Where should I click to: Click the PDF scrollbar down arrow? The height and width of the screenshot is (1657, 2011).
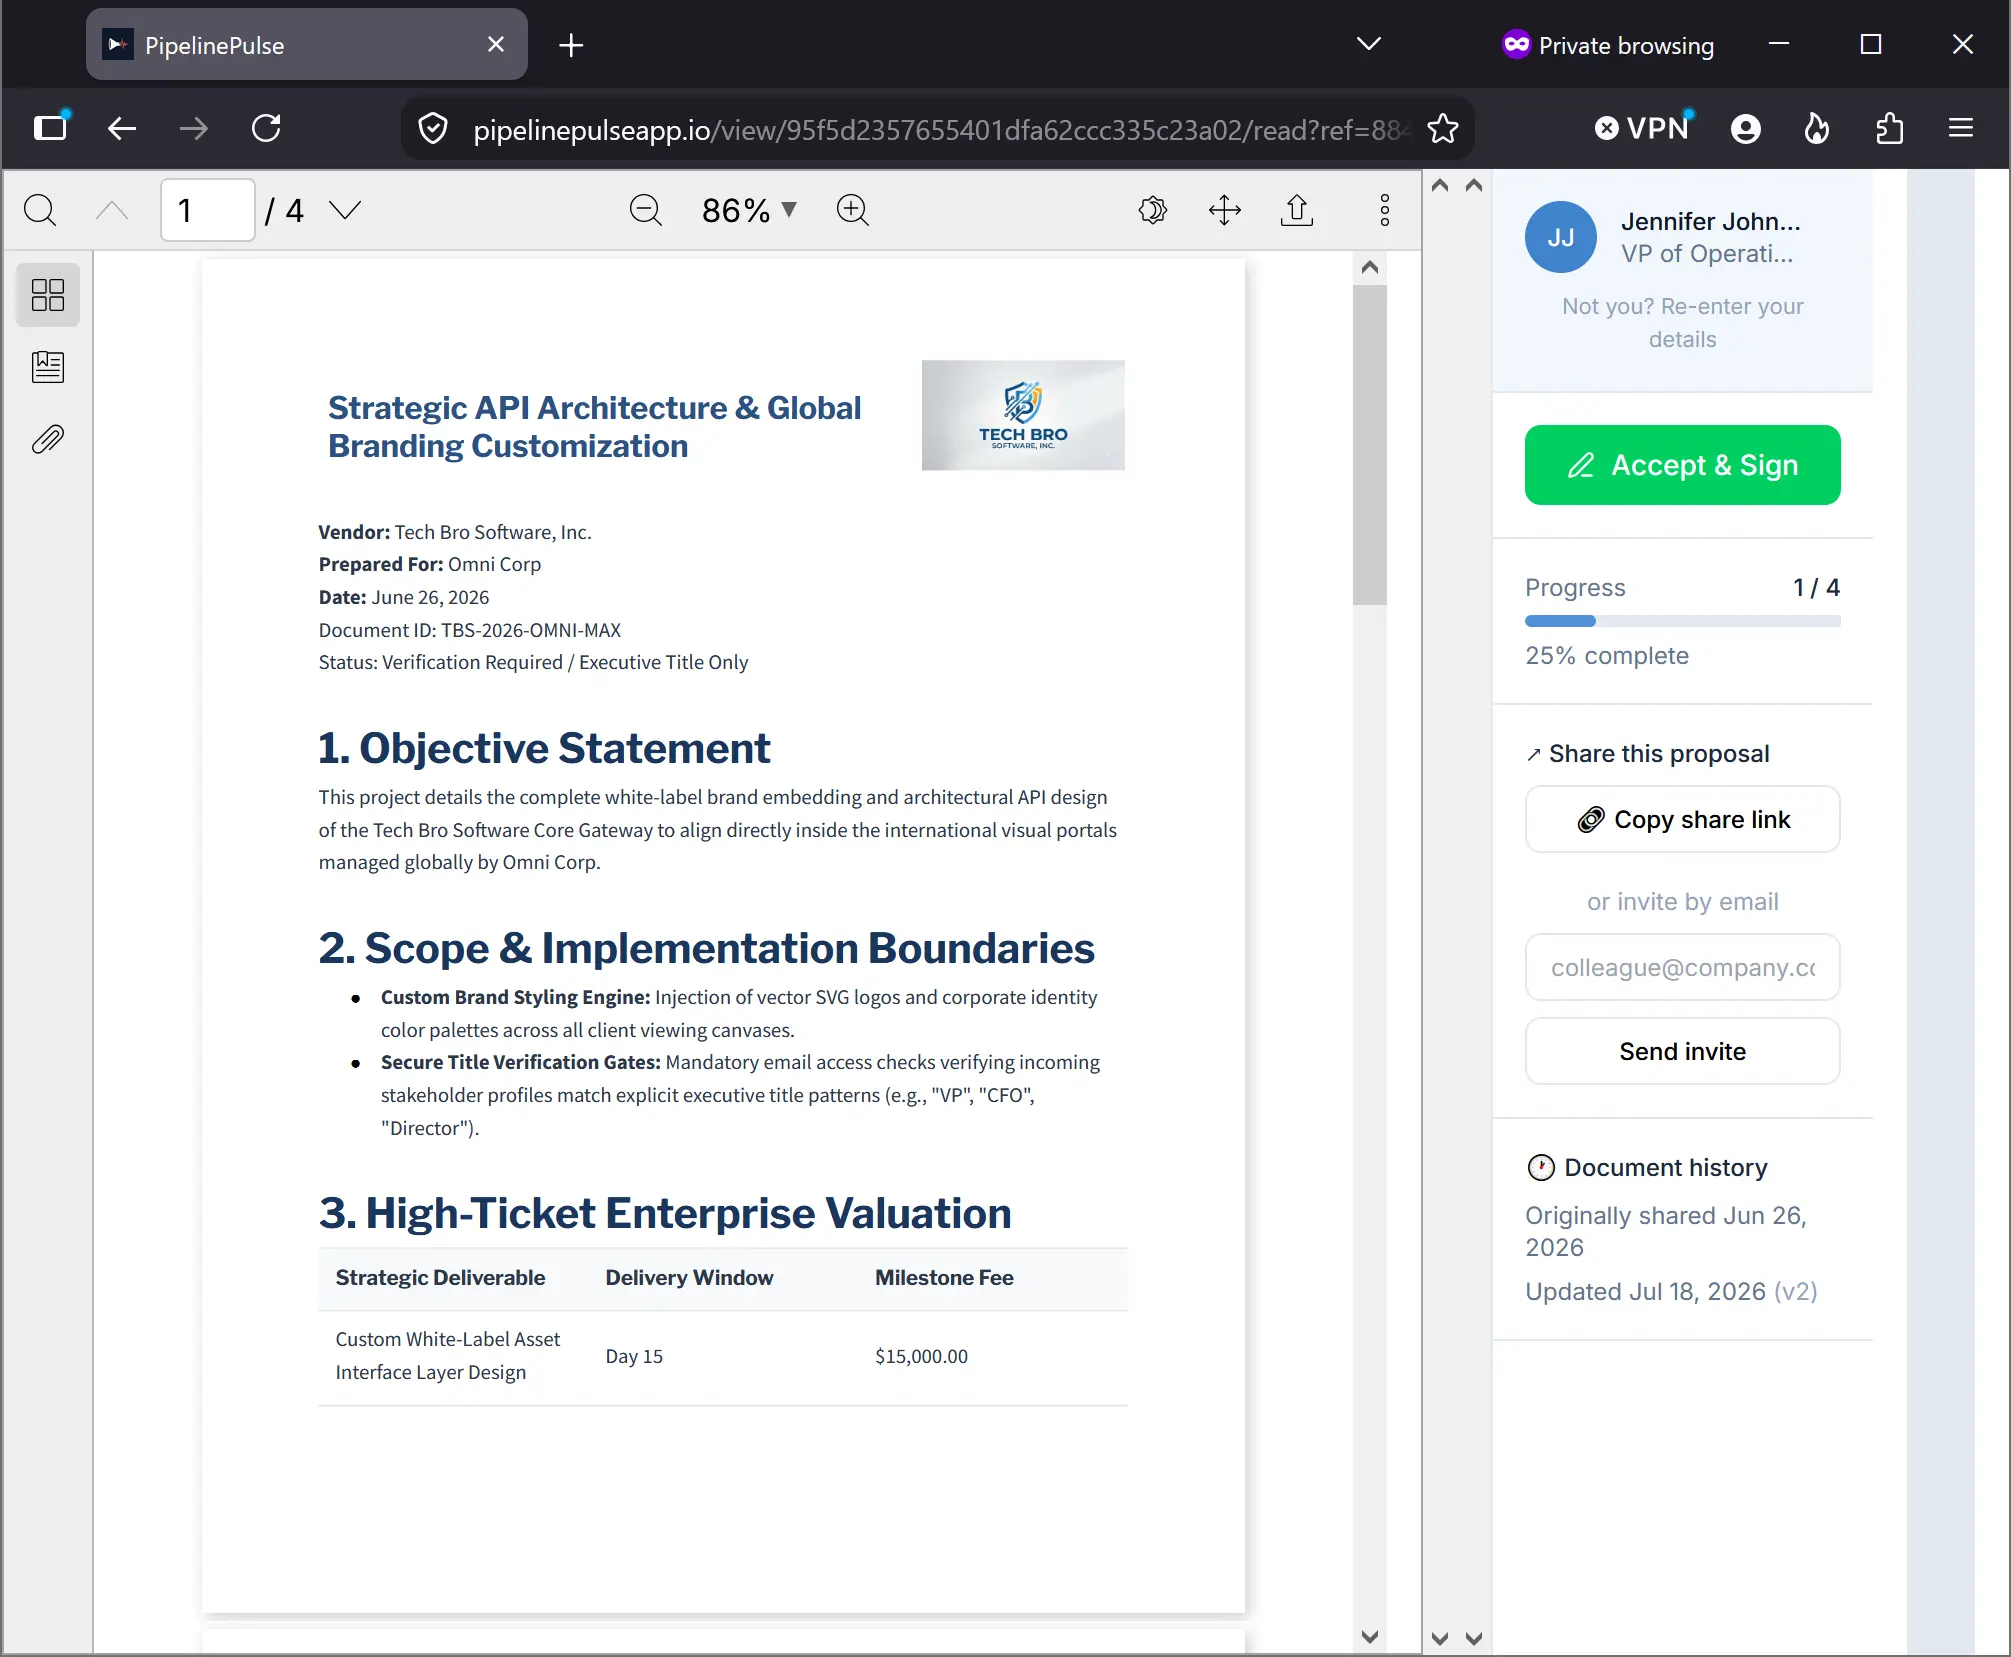pos(1370,1637)
